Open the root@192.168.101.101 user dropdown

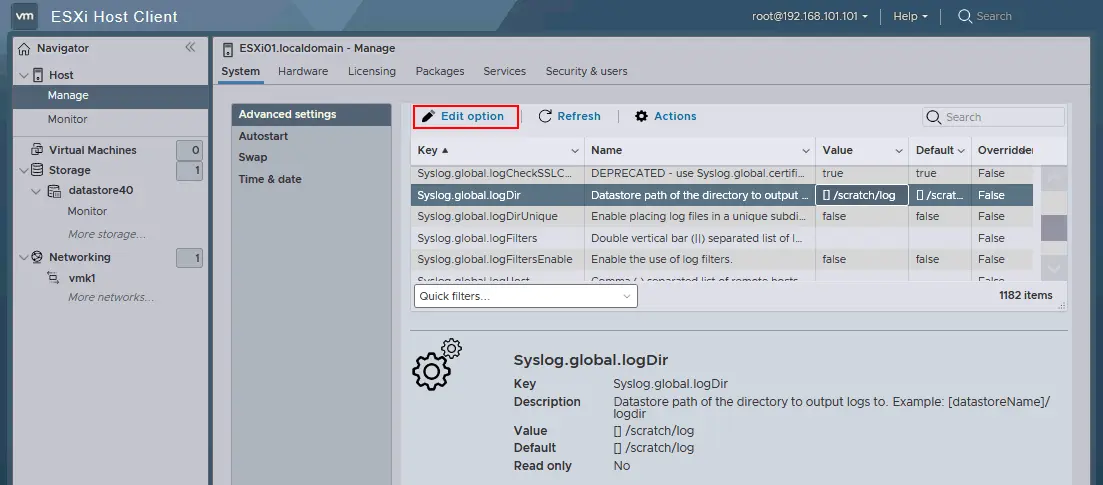[810, 16]
